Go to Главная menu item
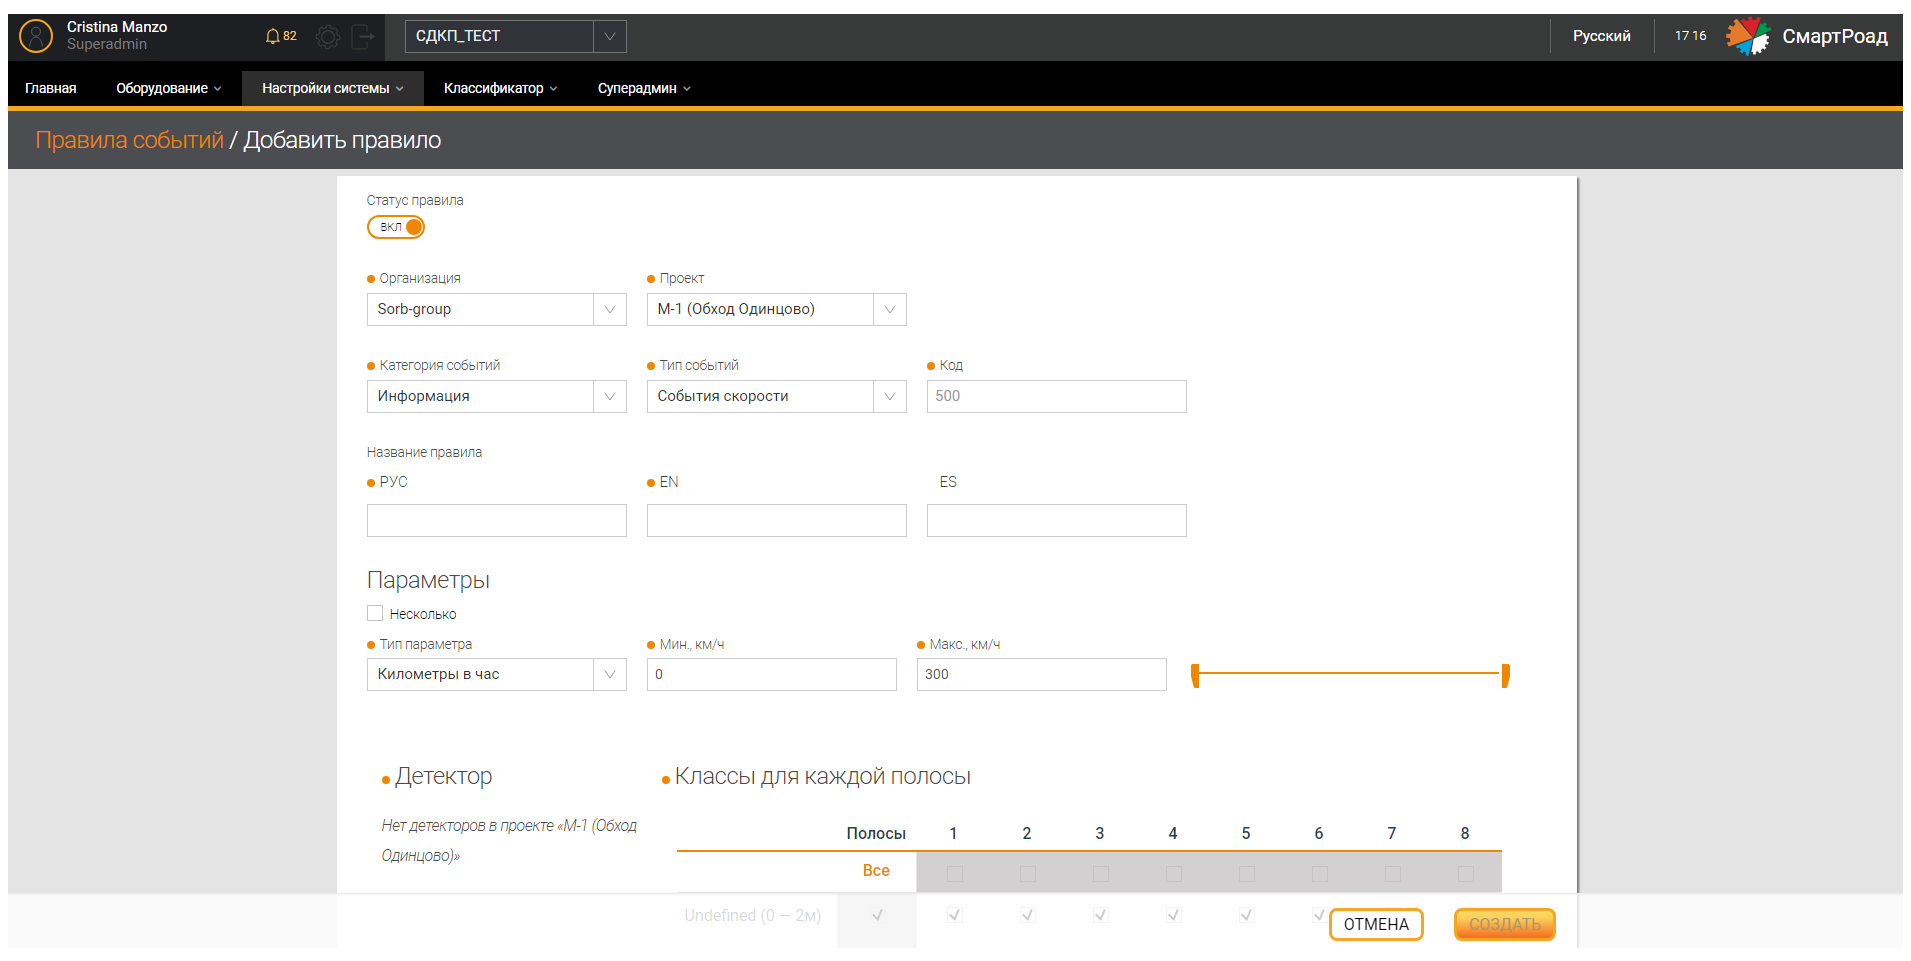 [51, 88]
